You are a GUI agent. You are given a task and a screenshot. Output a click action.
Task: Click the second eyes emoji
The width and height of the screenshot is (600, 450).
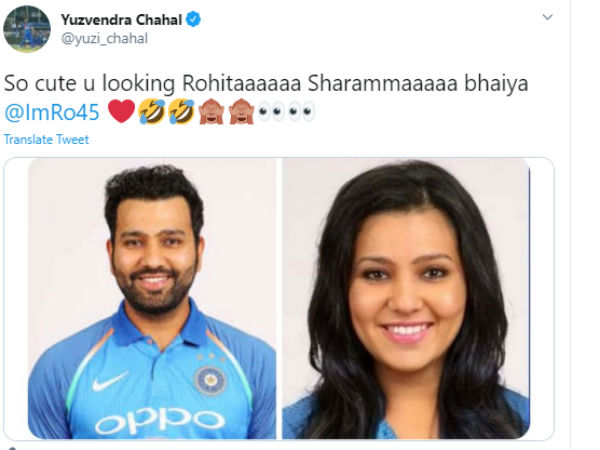tap(301, 111)
